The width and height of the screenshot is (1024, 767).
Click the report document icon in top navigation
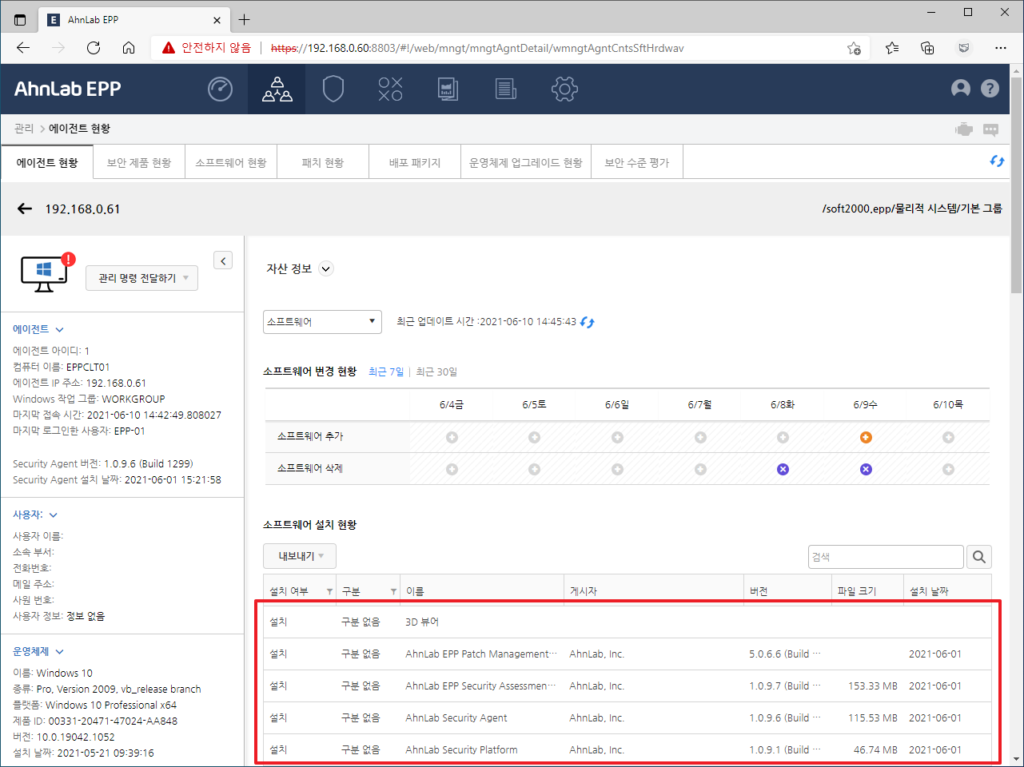(x=447, y=88)
